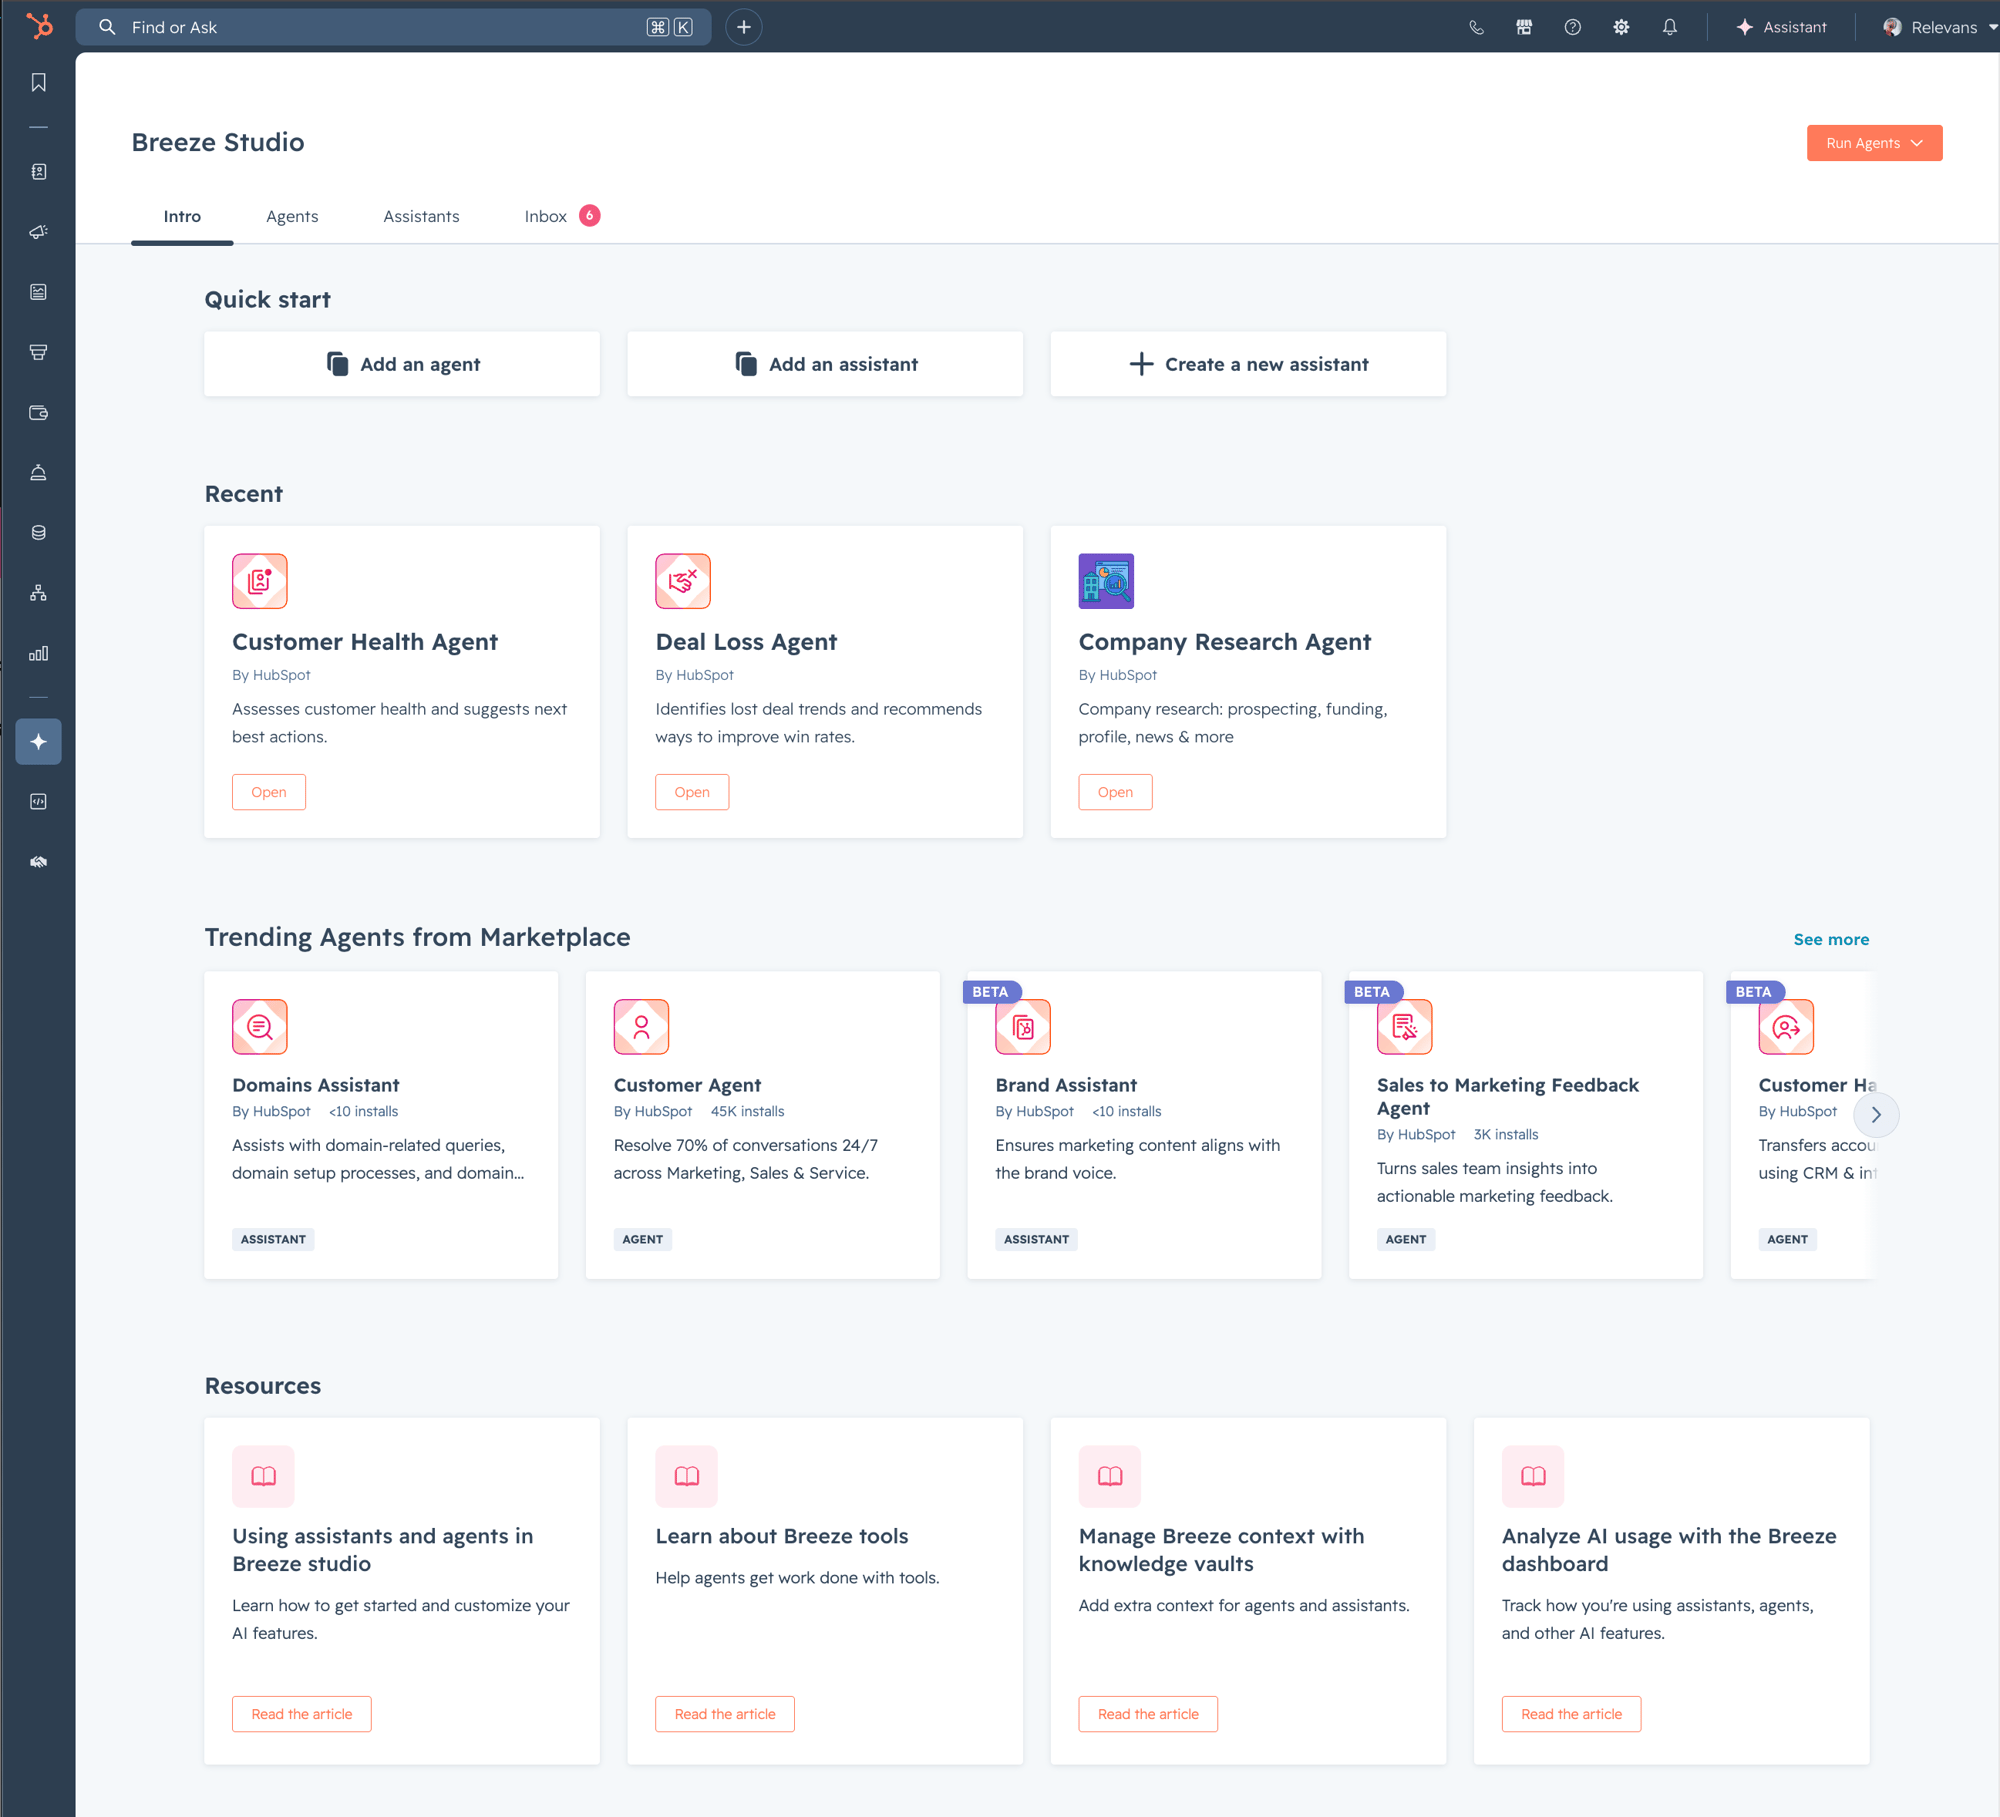Open the Sales sidebar icon

(x=39, y=352)
